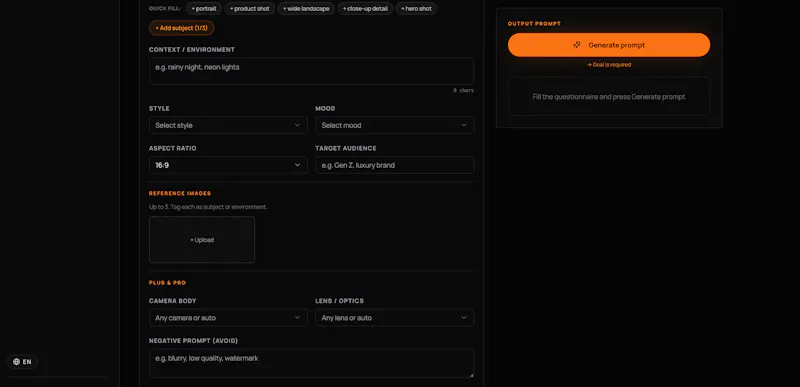Click the chevron in Mood dropdown
The height and width of the screenshot is (387, 800).
tap(464, 125)
